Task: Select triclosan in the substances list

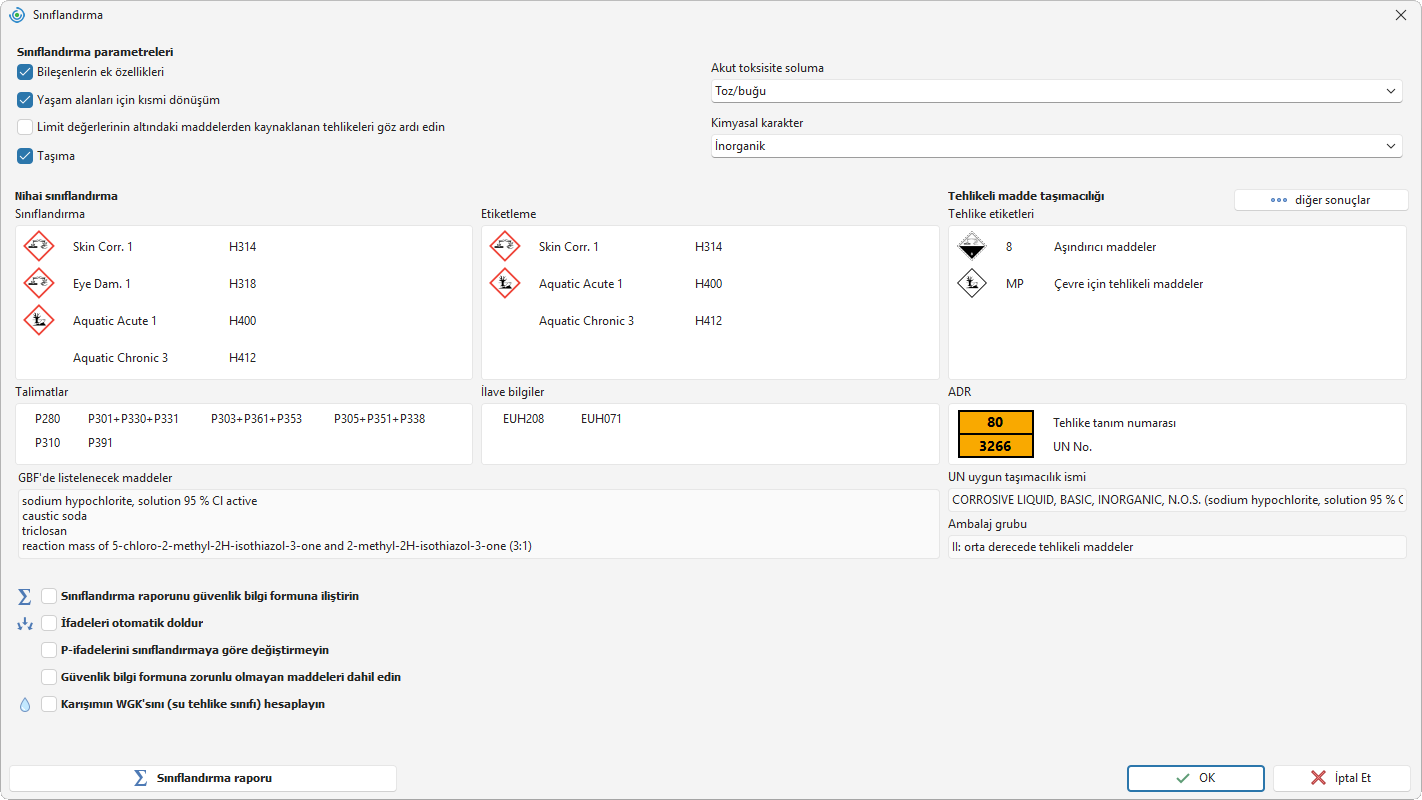Action: click(x=45, y=531)
